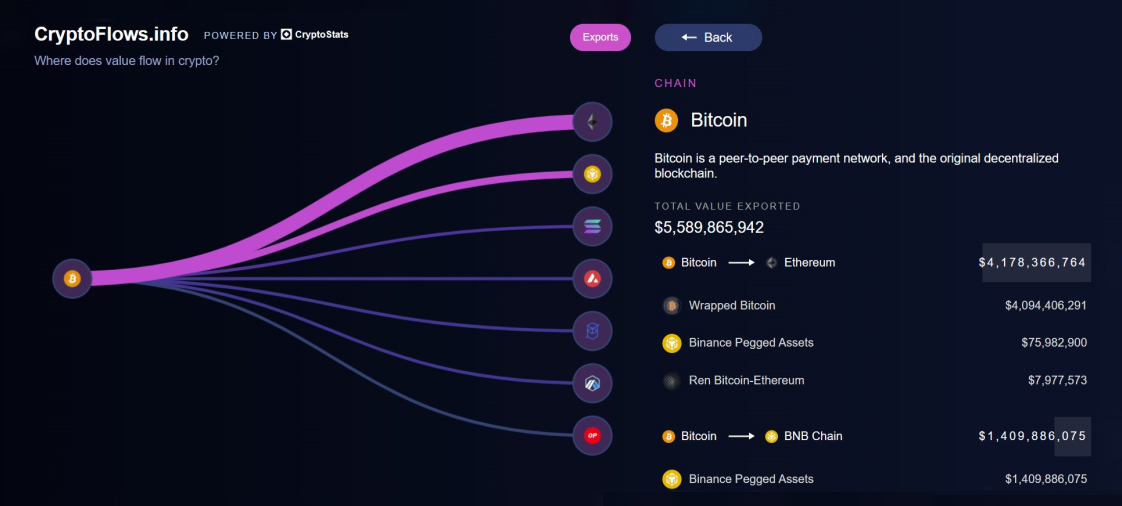Screen dimensions: 1122x506
Task: Click the $4,178,366,764 Ethereum total value
Action: coord(1032,263)
